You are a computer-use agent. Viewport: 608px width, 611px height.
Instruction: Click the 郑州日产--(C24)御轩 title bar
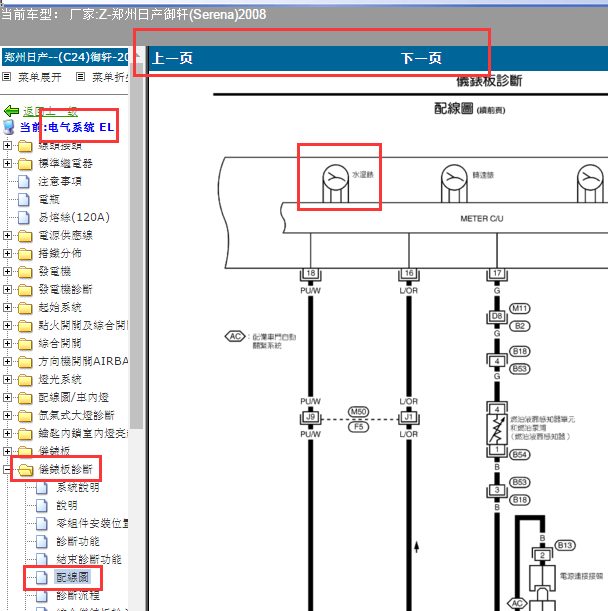65,57
